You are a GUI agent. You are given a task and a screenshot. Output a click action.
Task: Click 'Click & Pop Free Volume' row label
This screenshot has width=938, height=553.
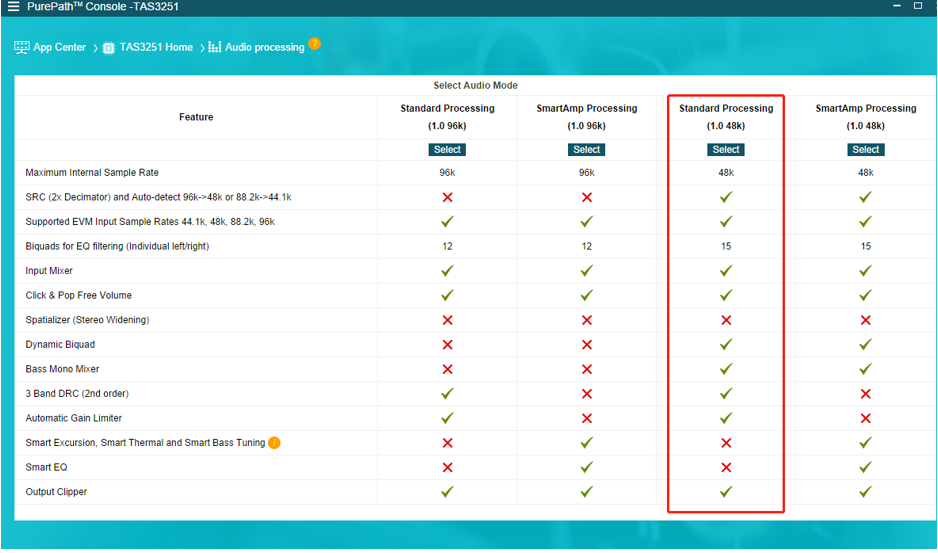click(78, 296)
